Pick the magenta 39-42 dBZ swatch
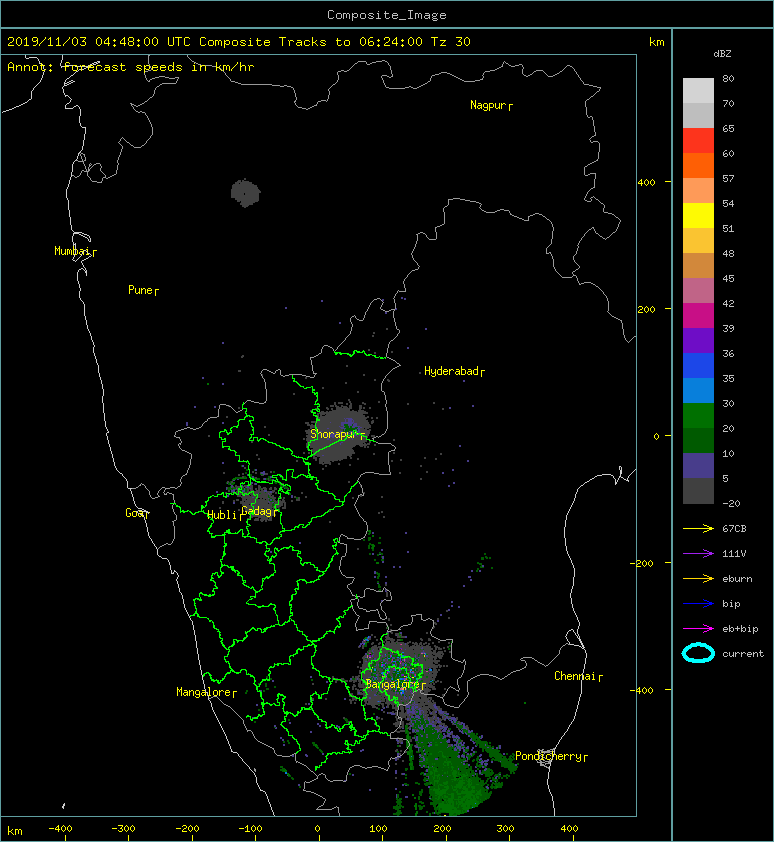This screenshot has height=842, width=774. [698, 315]
